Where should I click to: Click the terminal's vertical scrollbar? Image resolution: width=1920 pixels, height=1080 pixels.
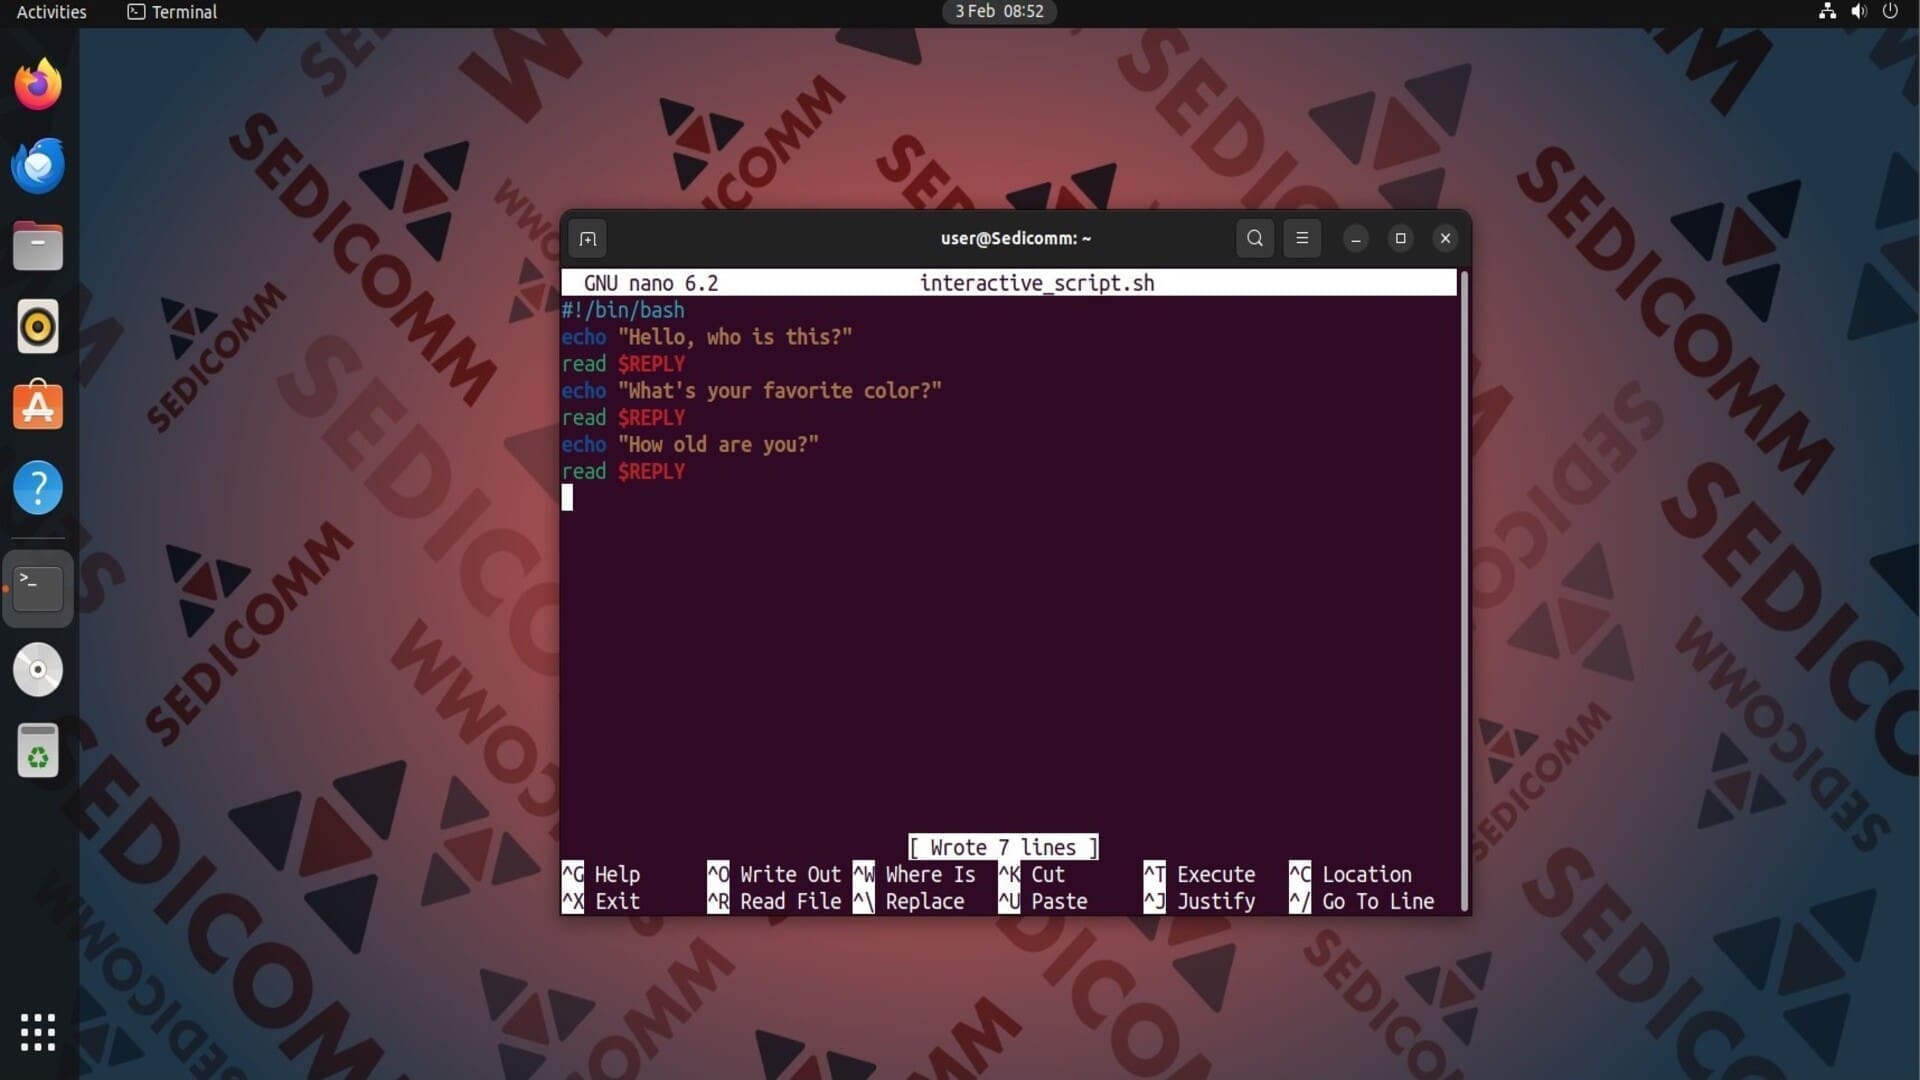tap(1464, 590)
